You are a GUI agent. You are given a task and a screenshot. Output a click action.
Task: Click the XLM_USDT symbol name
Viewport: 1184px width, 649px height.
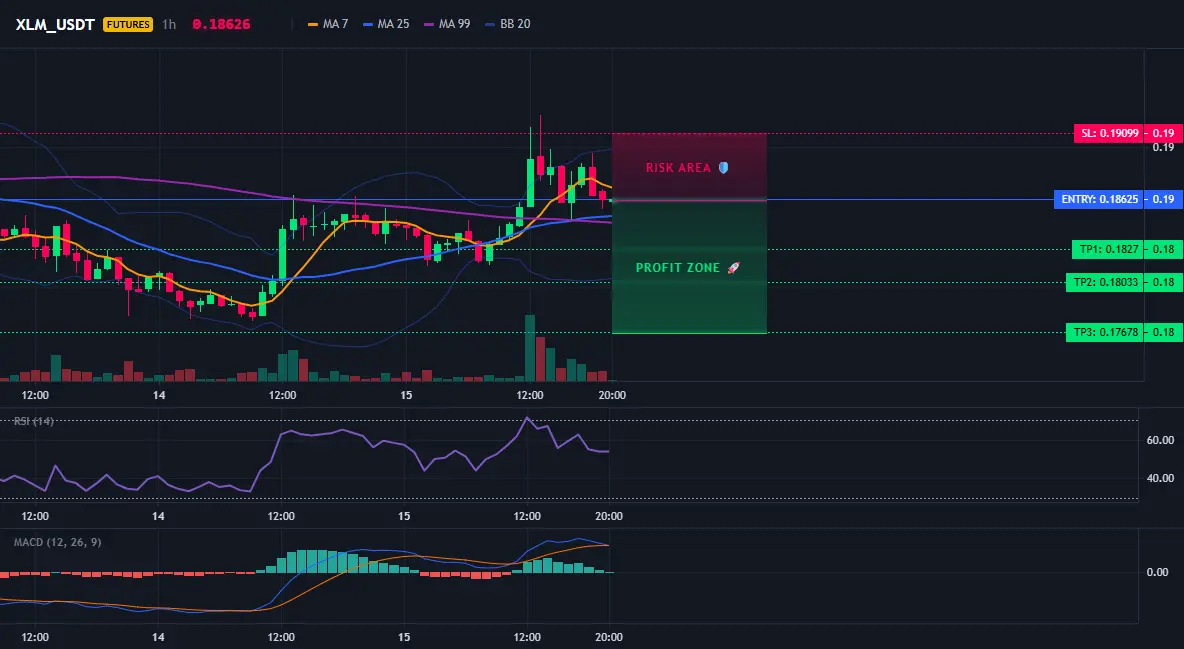55,24
